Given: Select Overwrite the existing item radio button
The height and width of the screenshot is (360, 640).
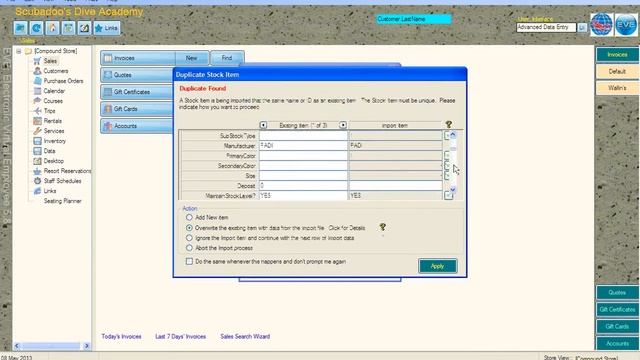Looking at the screenshot, I should 189,228.
